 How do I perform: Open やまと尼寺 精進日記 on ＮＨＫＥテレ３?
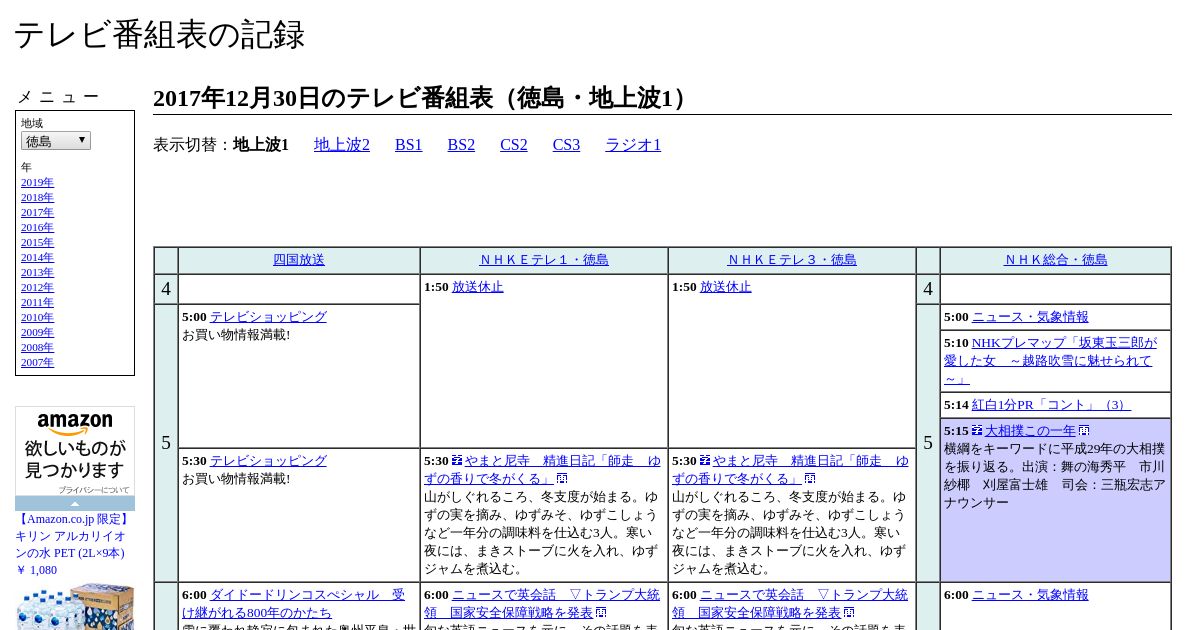[790, 470]
